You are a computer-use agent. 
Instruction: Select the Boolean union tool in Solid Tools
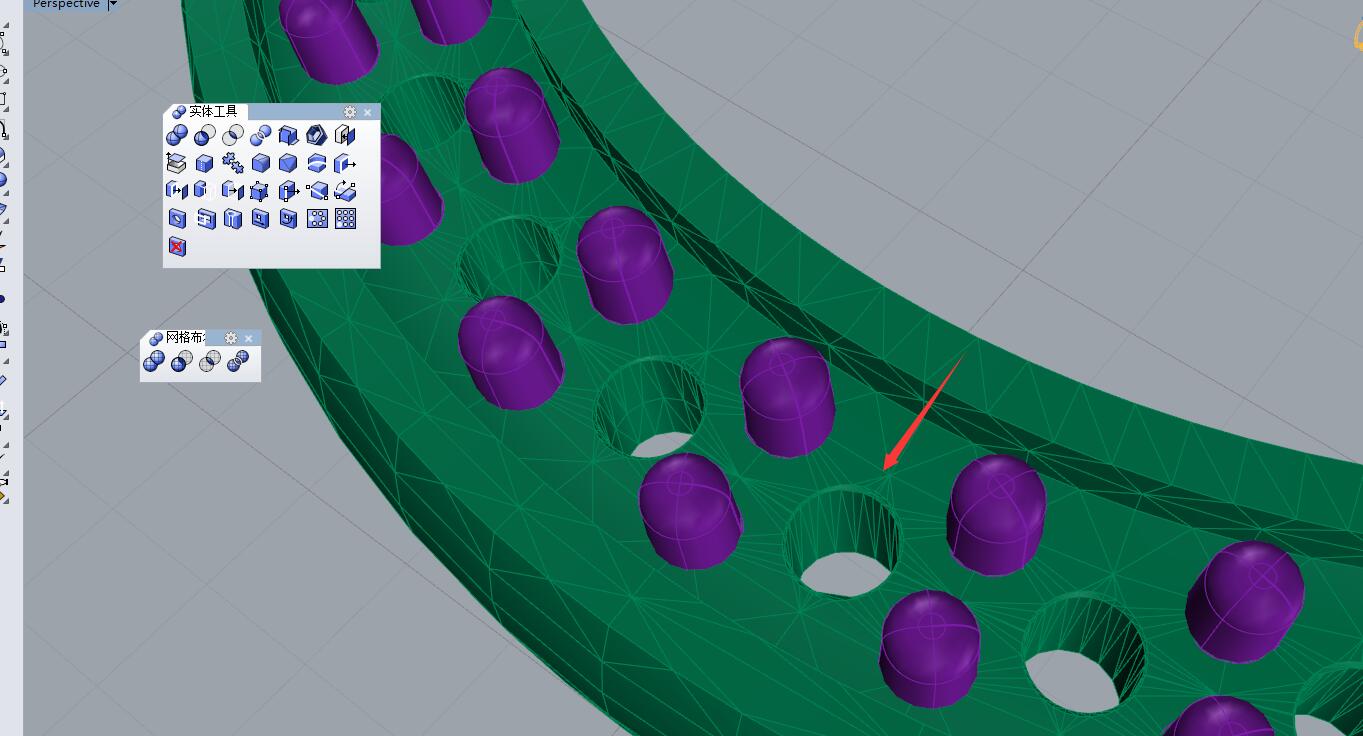tap(177, 135)
